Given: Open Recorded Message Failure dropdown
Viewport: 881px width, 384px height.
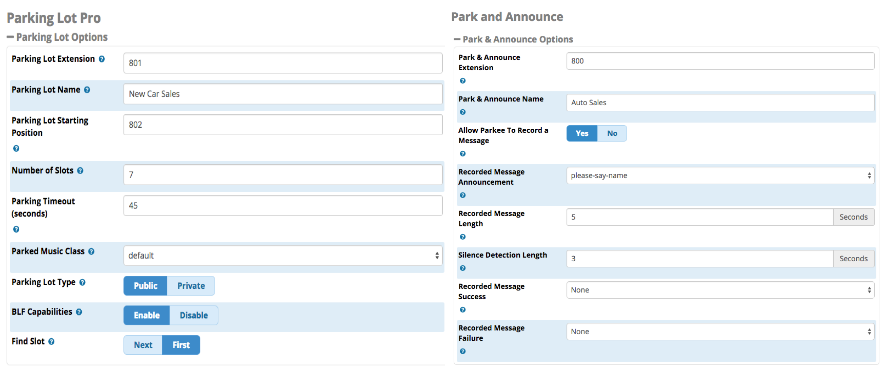Looking at the screenshot, I should (720, 332).
